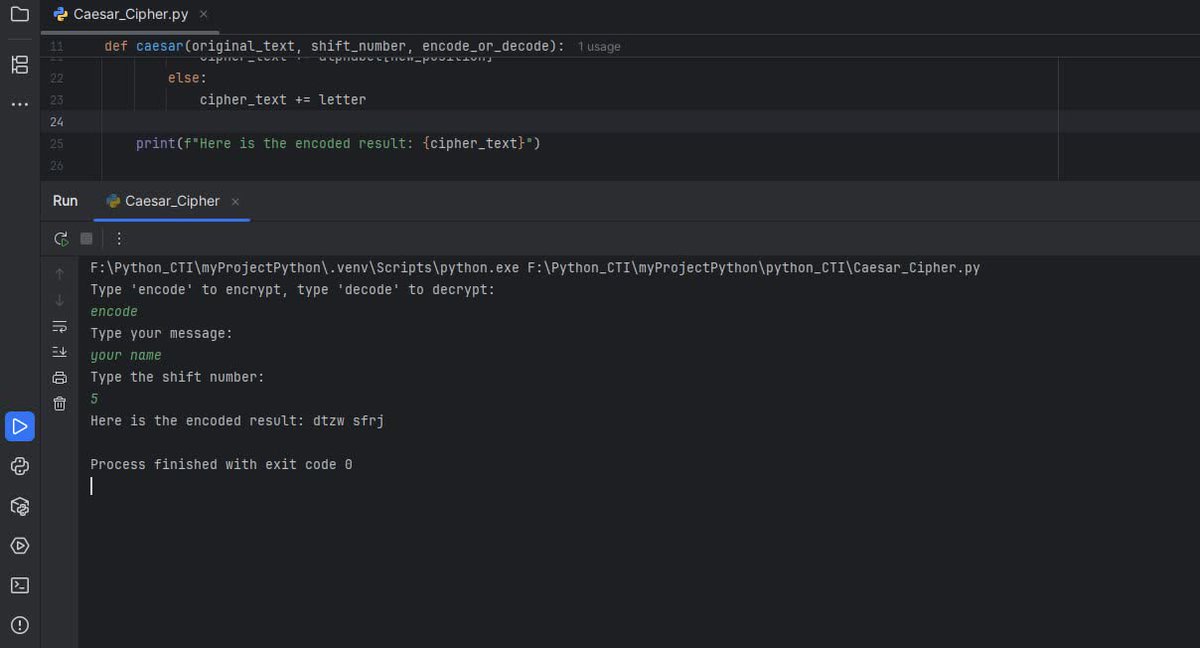
Task: Click the console input line 'encode'
Action: 114,312
